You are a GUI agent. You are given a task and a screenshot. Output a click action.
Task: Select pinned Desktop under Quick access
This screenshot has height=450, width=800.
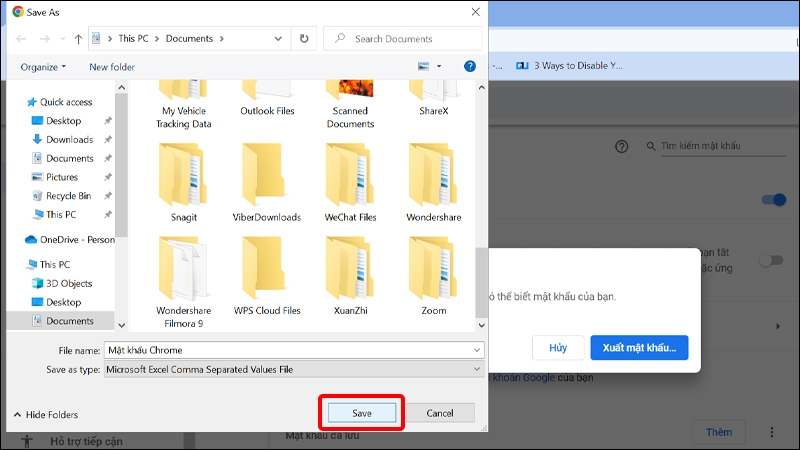point(63,121)
